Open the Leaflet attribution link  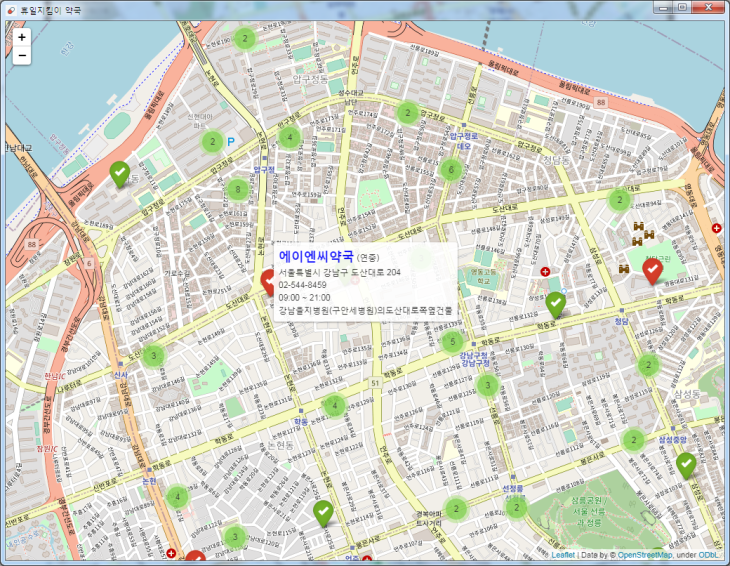point(563,554)
